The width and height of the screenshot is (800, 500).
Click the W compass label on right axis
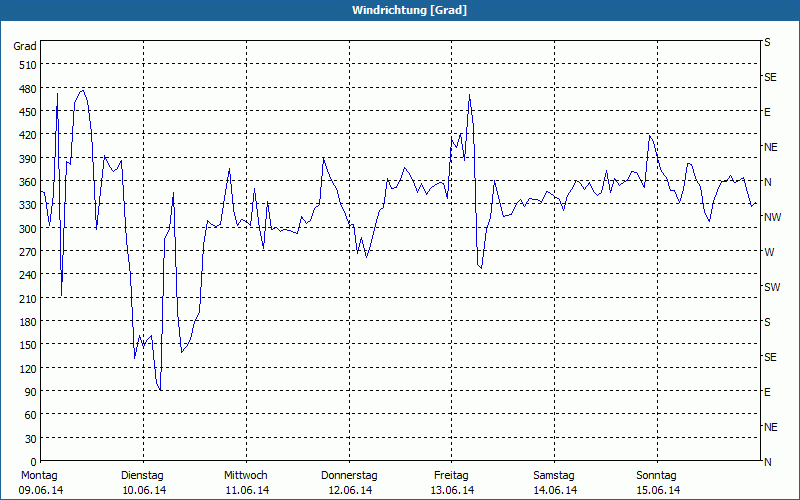[x=769, y=252]
